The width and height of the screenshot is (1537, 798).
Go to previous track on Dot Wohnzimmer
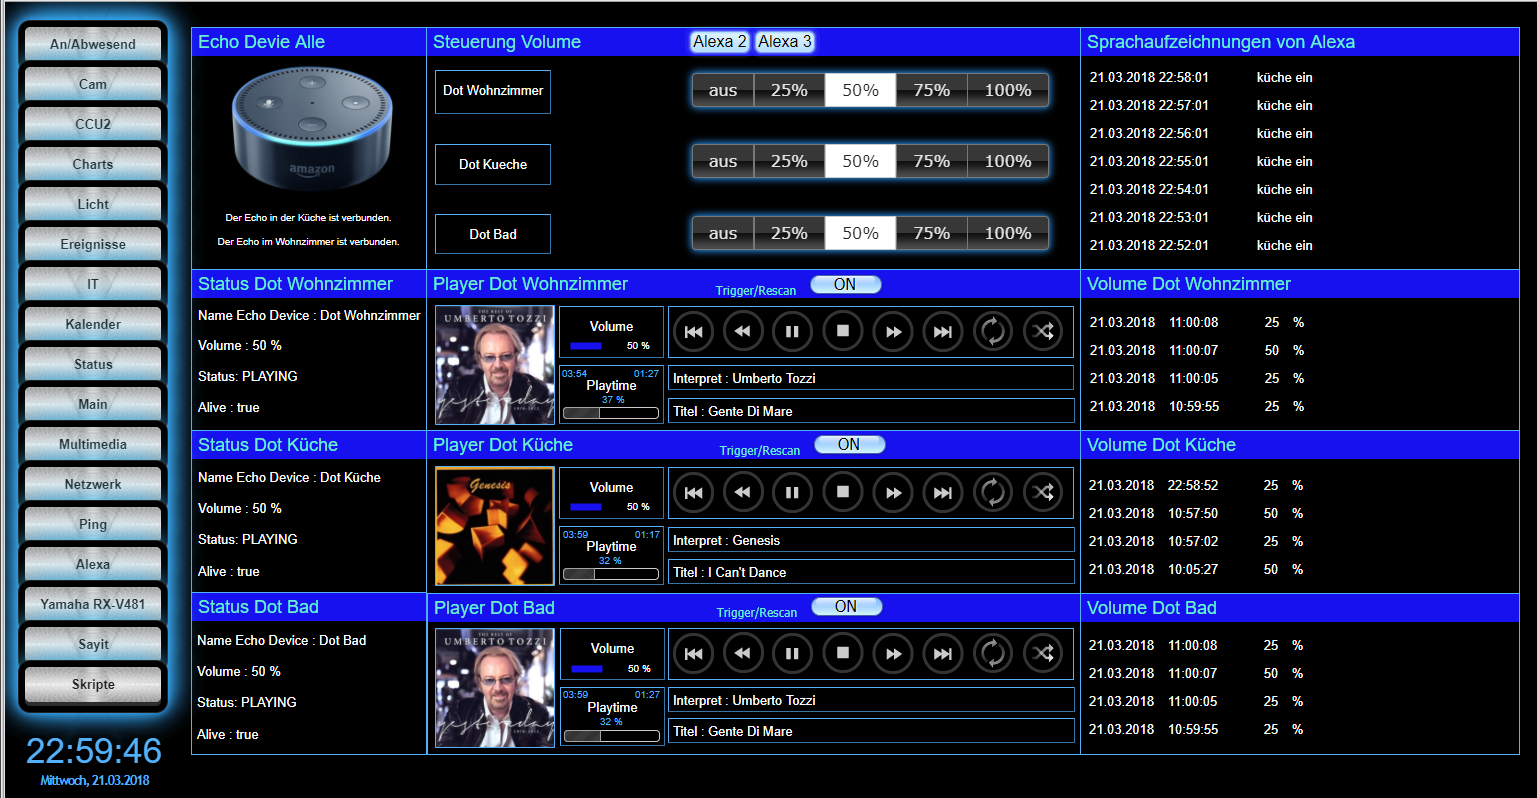pyautogui.click(x=693, y=331)
